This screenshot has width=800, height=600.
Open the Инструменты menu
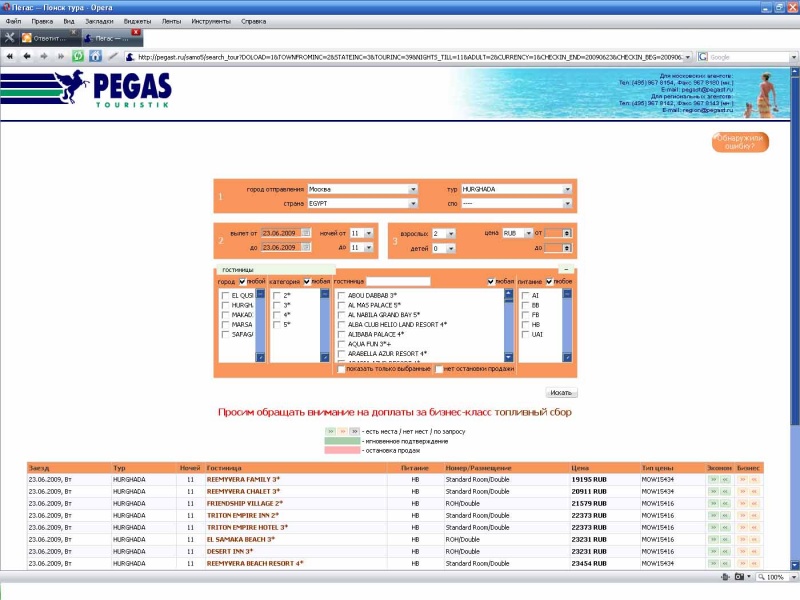[211, 20]
